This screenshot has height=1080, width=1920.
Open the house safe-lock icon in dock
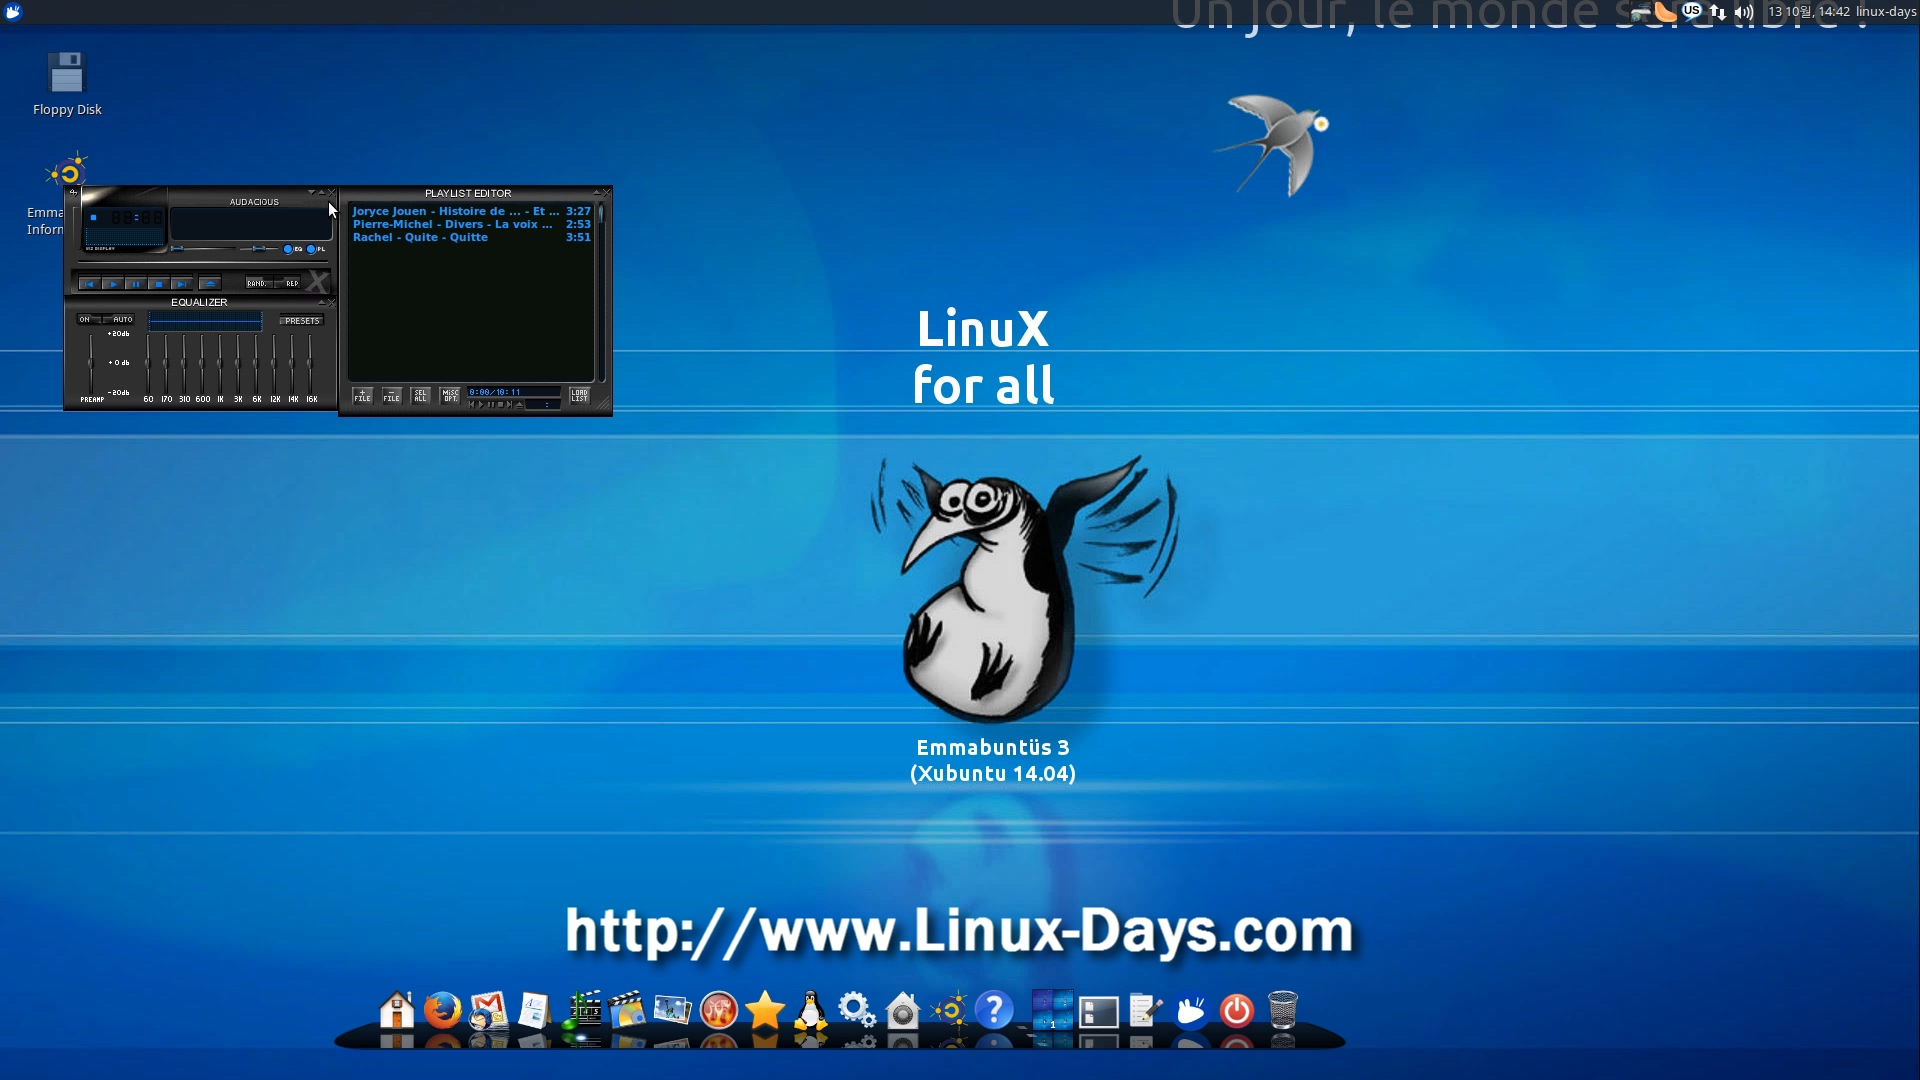[903, 1010]
